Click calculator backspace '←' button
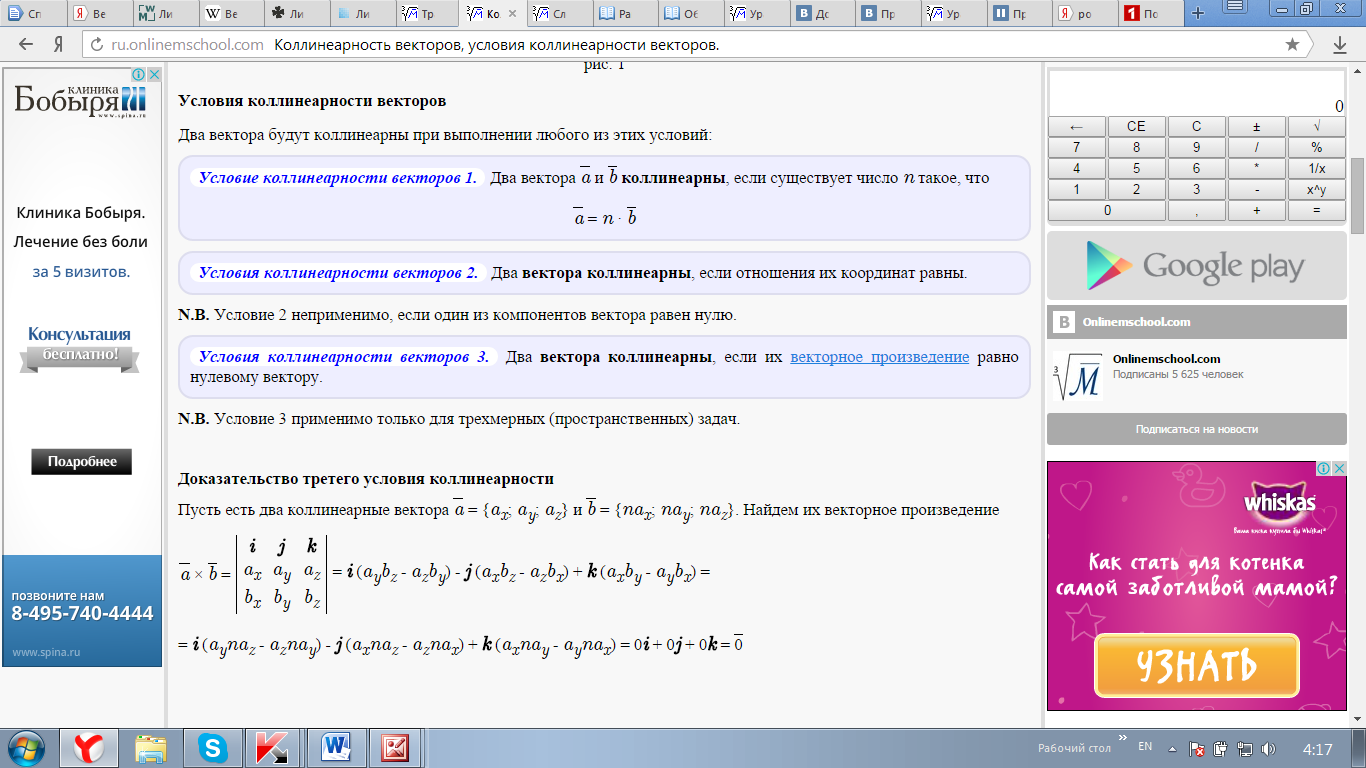The image size is (1366, 768). click(1076, 127)
